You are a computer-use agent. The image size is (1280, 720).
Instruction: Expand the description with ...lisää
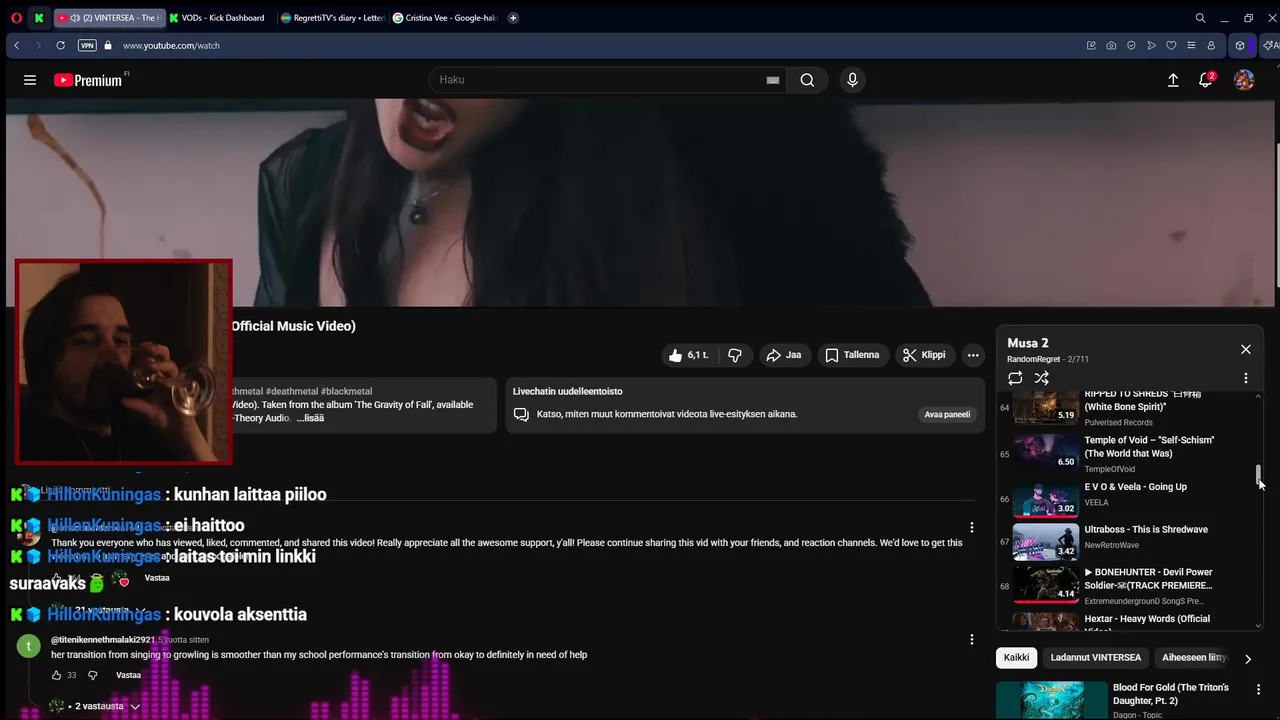(310, 418)
